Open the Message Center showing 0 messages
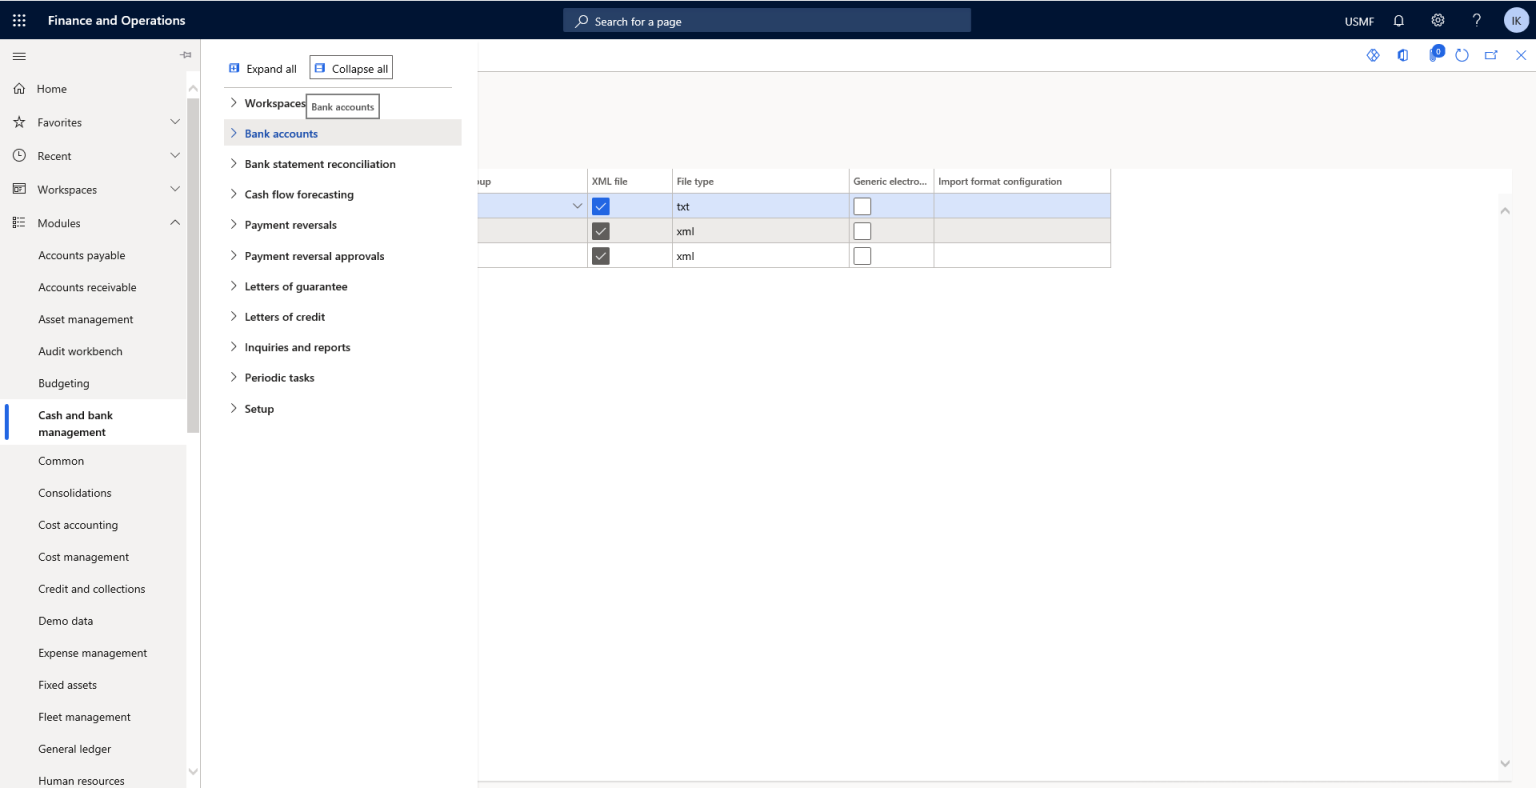Viewport: 1536px width, 788px height. (1432, 55)
